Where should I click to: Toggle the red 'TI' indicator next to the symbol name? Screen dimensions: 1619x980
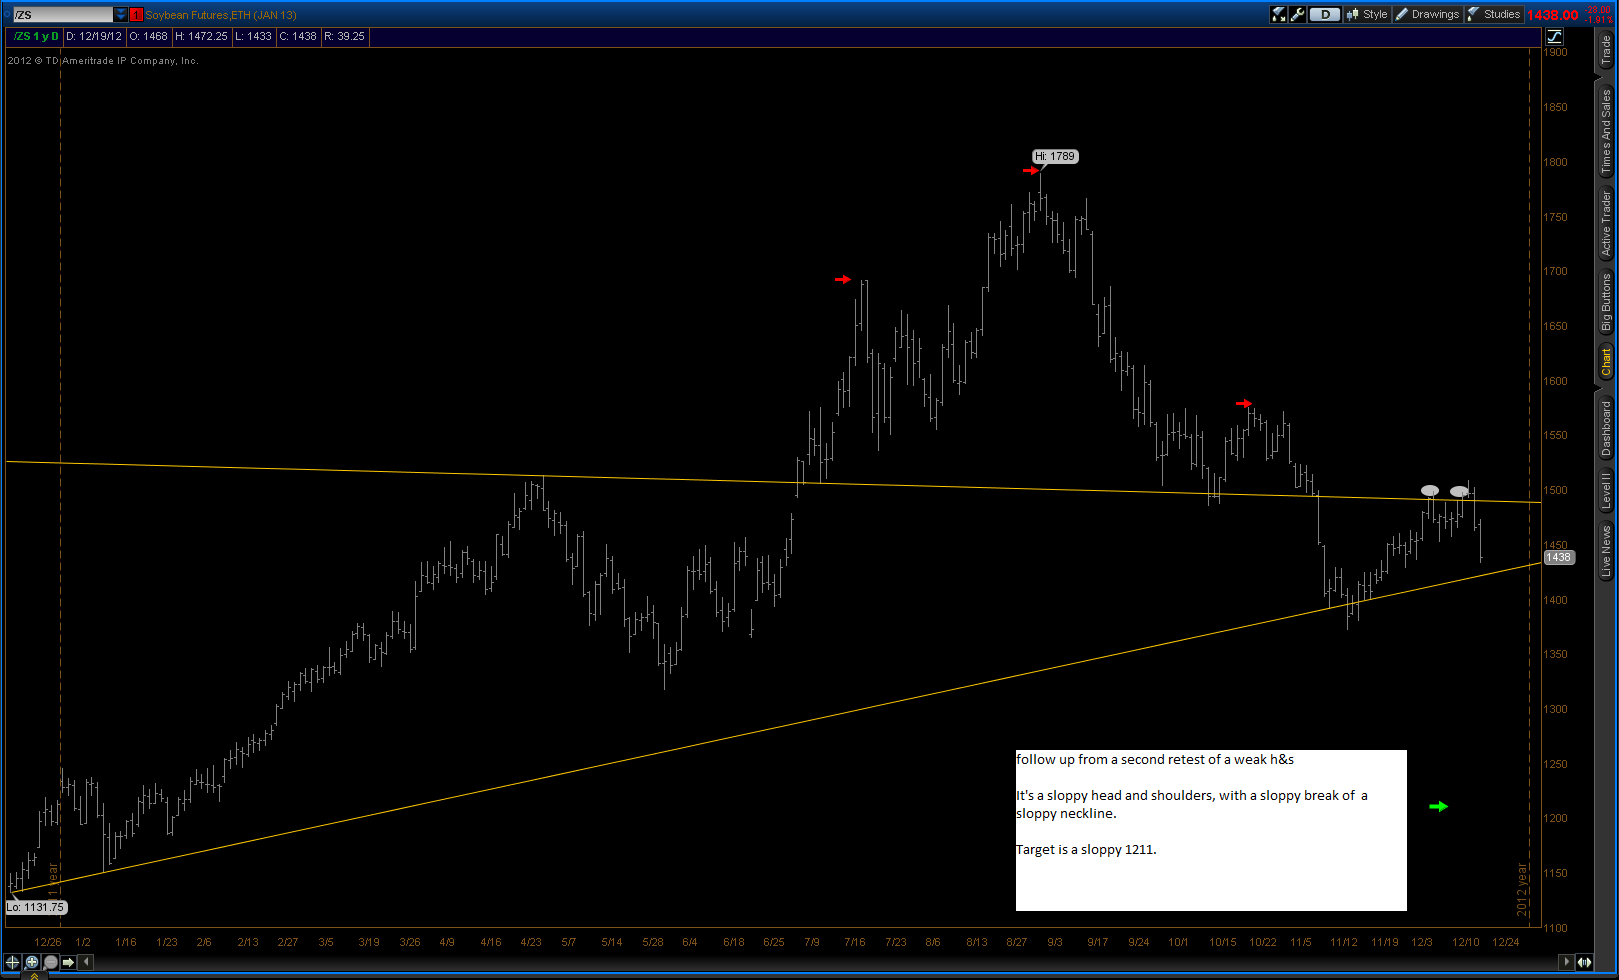[138, 14]
